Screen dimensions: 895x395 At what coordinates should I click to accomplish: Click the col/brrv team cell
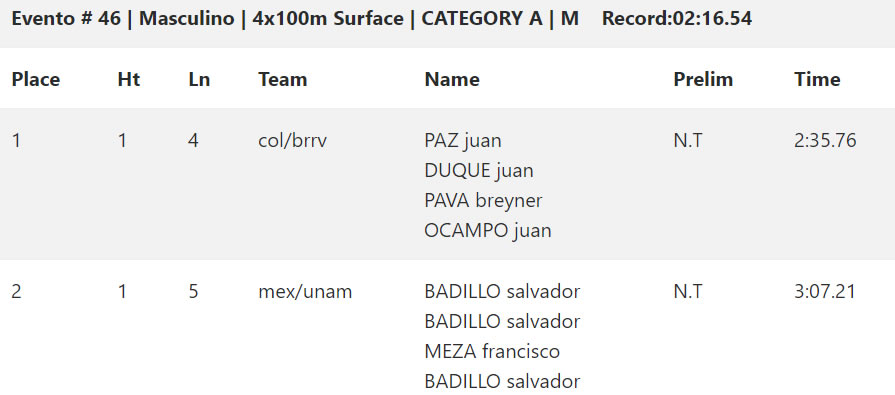292,140
